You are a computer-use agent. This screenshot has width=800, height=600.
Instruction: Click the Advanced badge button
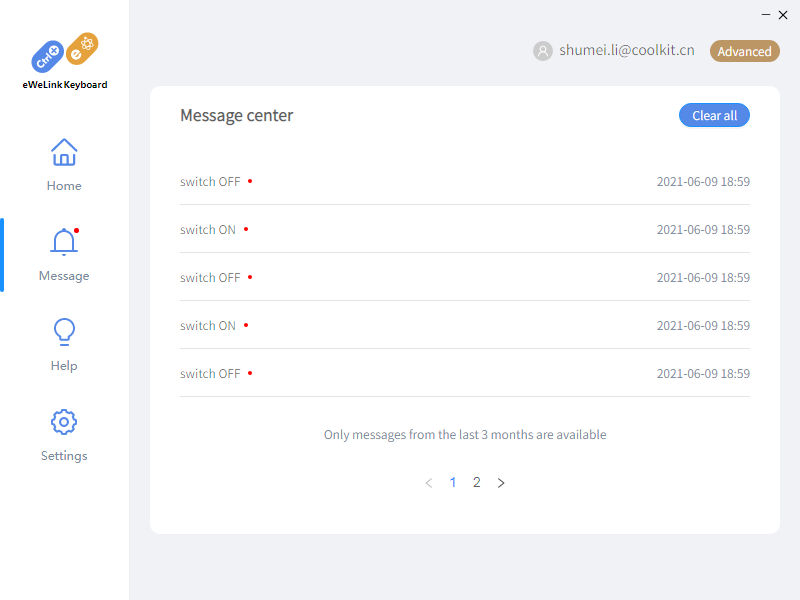pos(744,51)
